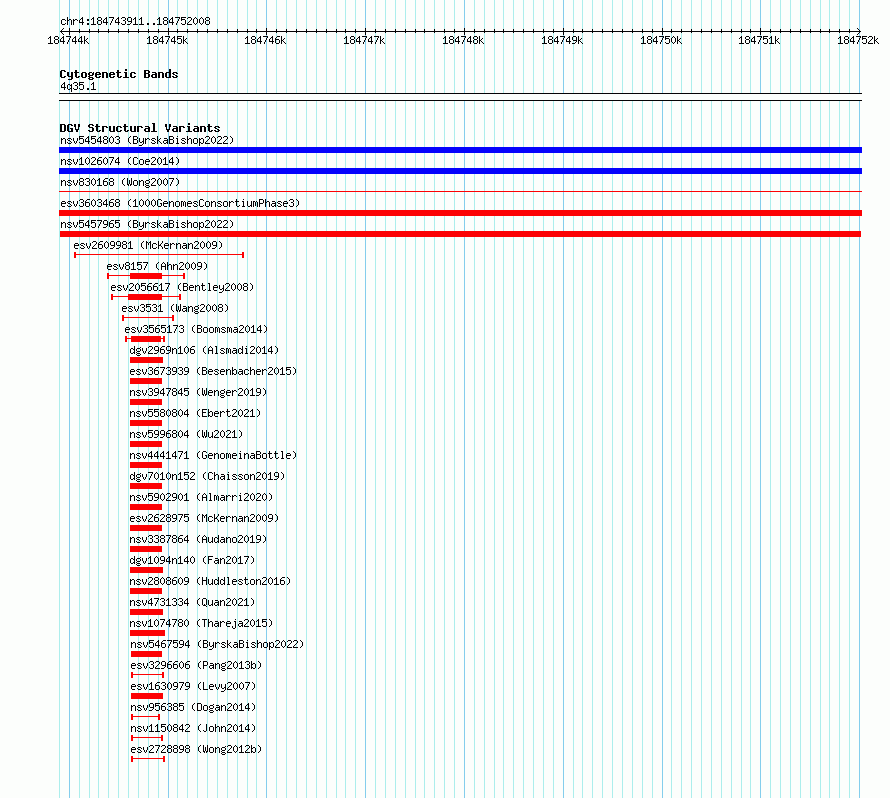Image resolution: width=890 pixels, height=798 pixels.
Task: Click the nsv5454803 (ByrskaBishop2022) variant label
Action: point(147,140)
